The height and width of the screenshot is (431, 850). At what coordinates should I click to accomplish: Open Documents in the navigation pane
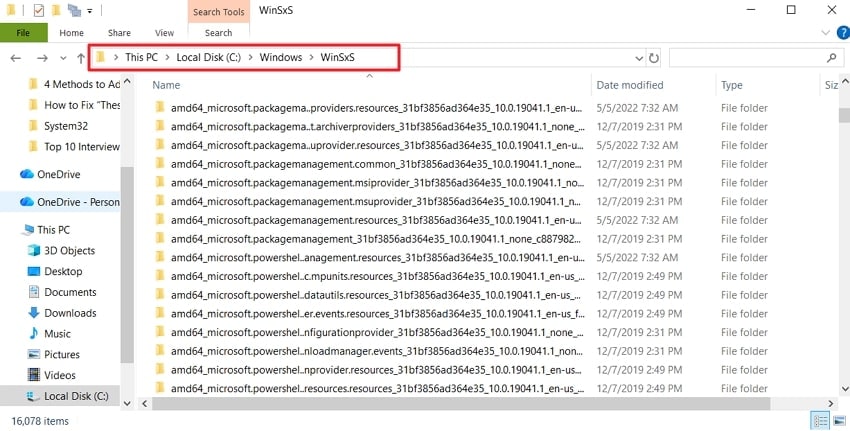pos(62,292)
